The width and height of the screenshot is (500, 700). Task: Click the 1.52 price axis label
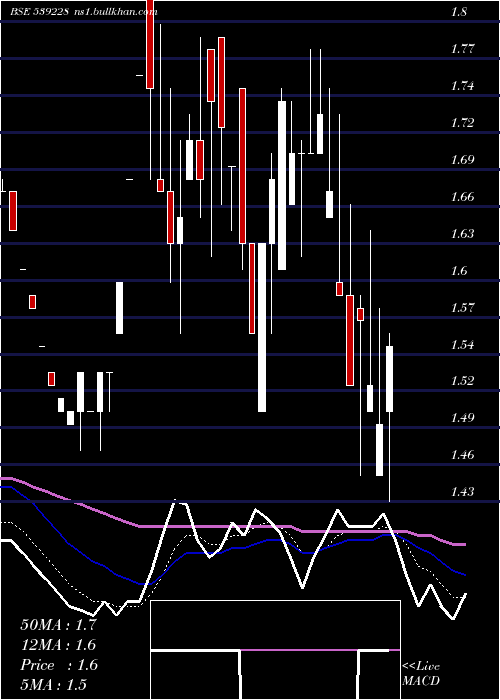pyautogui.click(x=462, y=381)
